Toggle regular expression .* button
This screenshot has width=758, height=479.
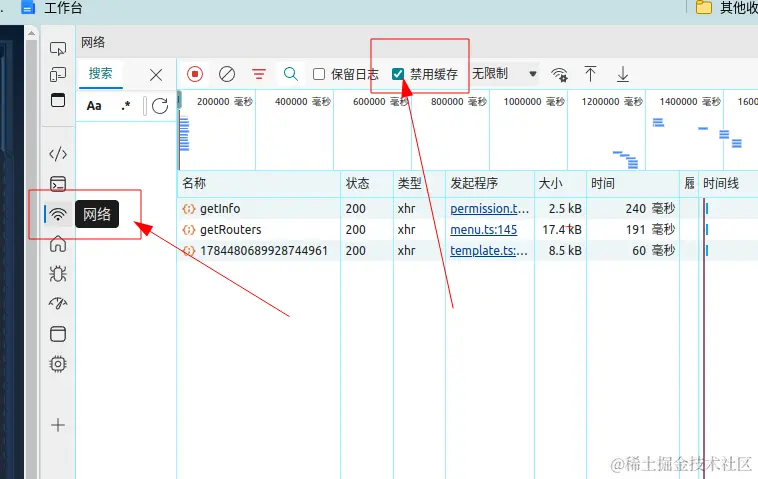click(x=126, y=105)
